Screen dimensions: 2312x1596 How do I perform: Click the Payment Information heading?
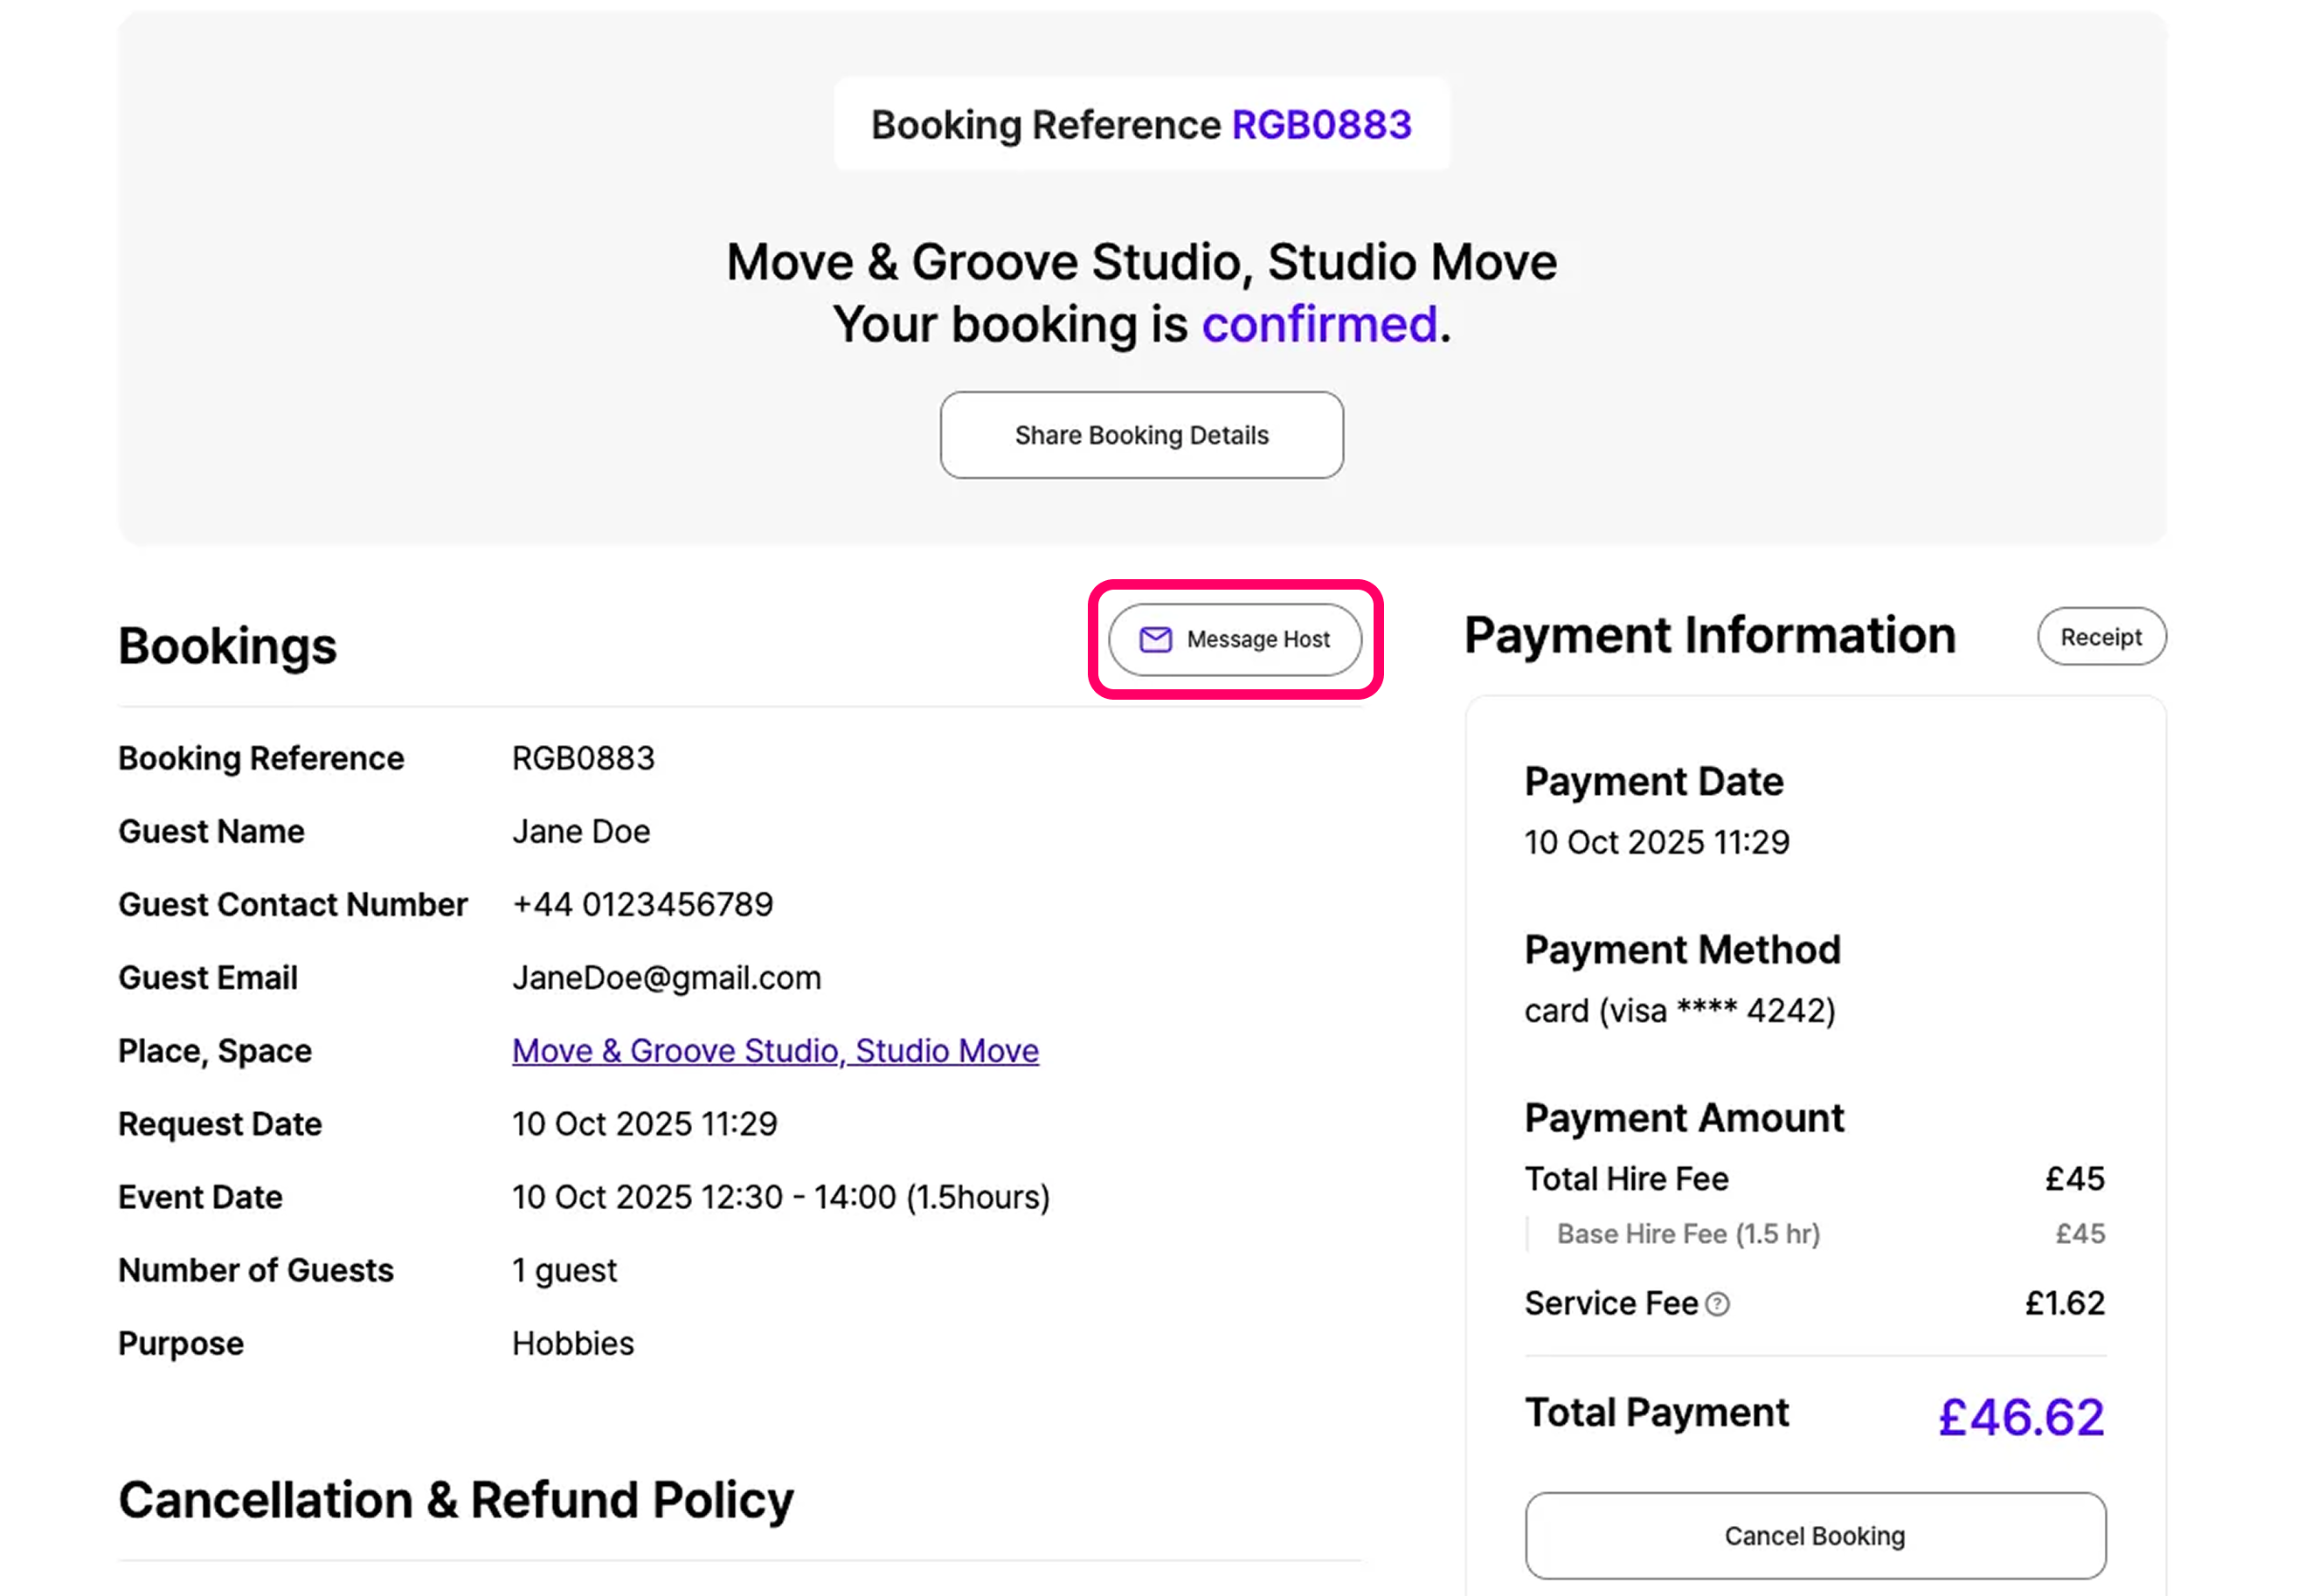1709,636
